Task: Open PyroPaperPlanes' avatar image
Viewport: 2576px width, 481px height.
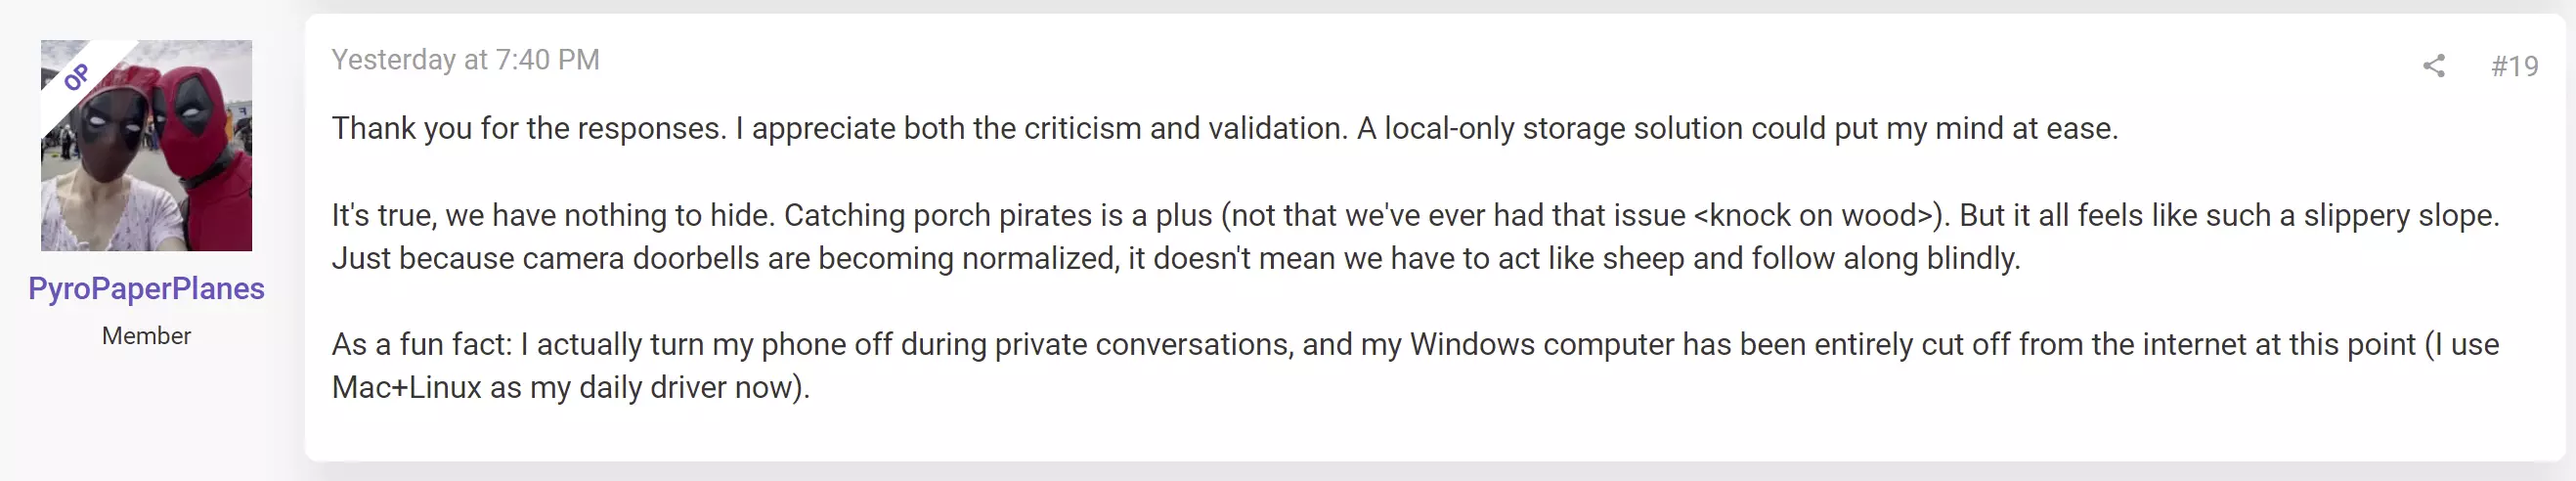Action: pyautogui.click(x=146, y=145)
